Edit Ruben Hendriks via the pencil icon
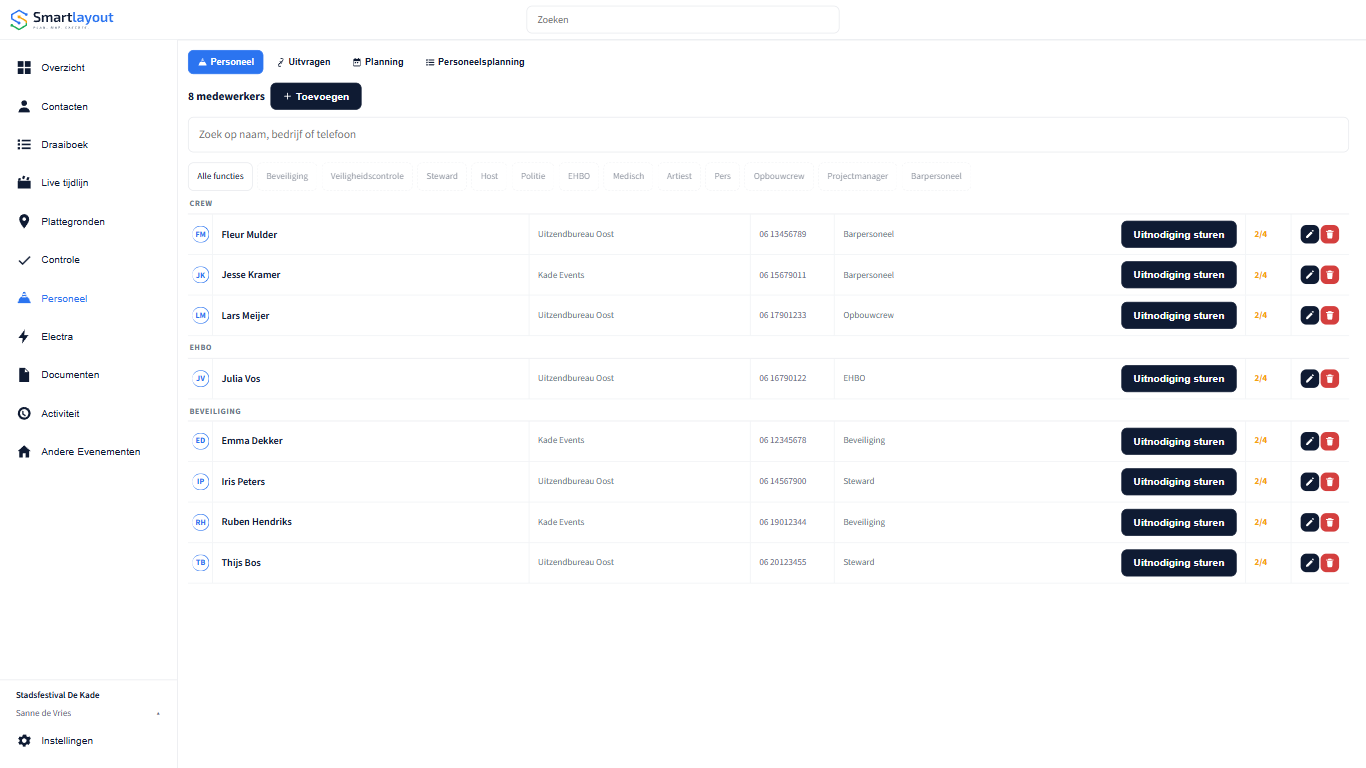This screenshot has width=1366, height=768. coord(1309,522)
